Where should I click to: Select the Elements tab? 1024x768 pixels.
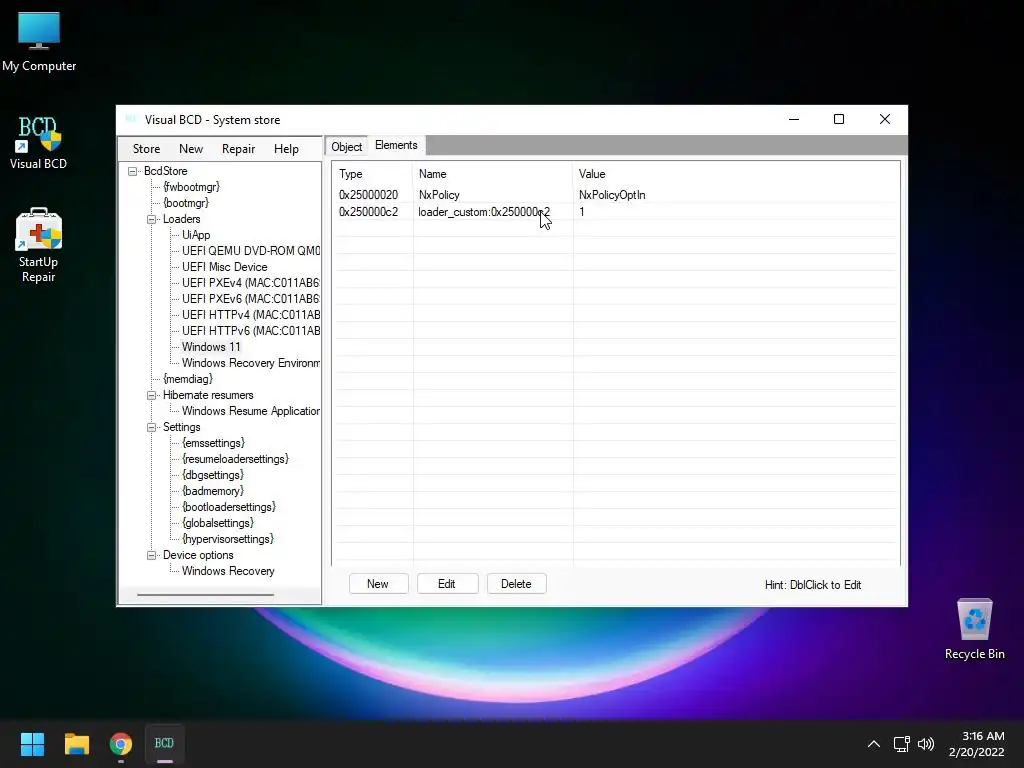[396, 145]
